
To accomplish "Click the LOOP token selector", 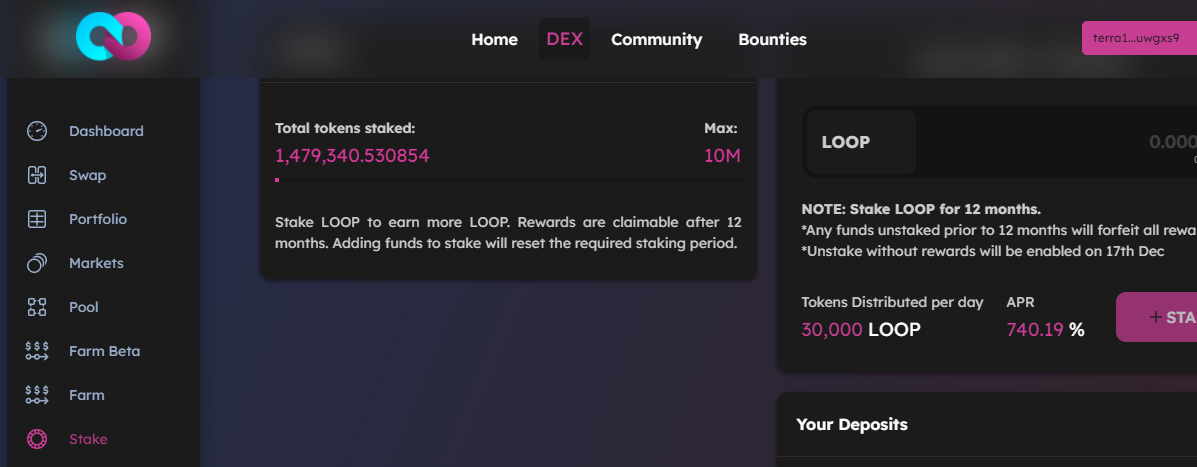I will click(x=860, y=142).
